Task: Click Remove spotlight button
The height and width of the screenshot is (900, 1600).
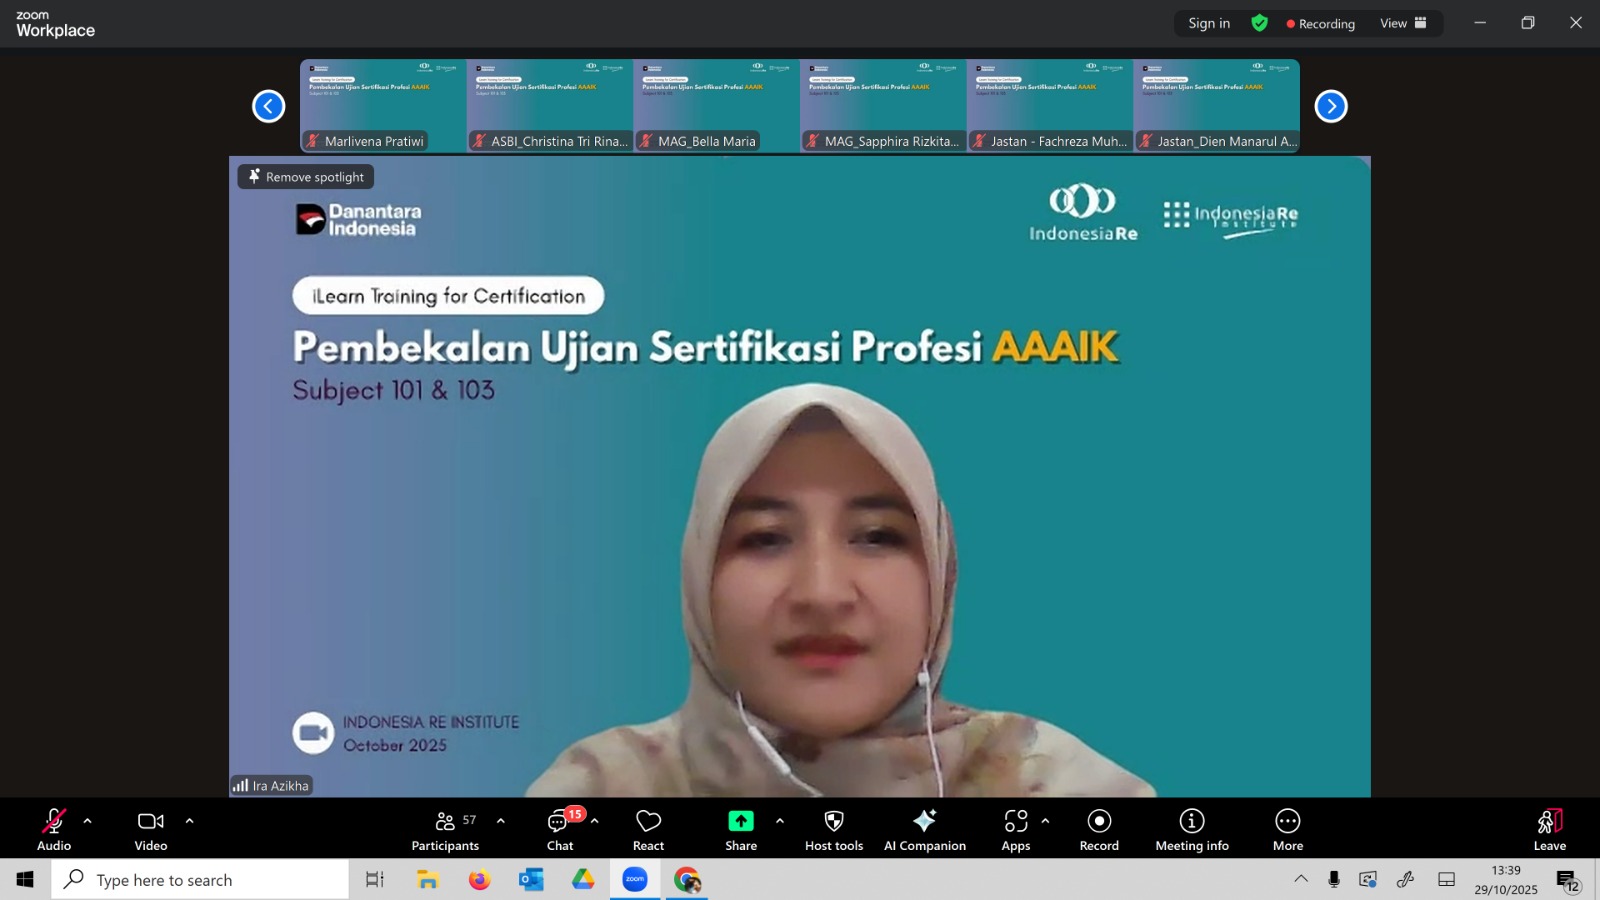Action: pos(306,177)
